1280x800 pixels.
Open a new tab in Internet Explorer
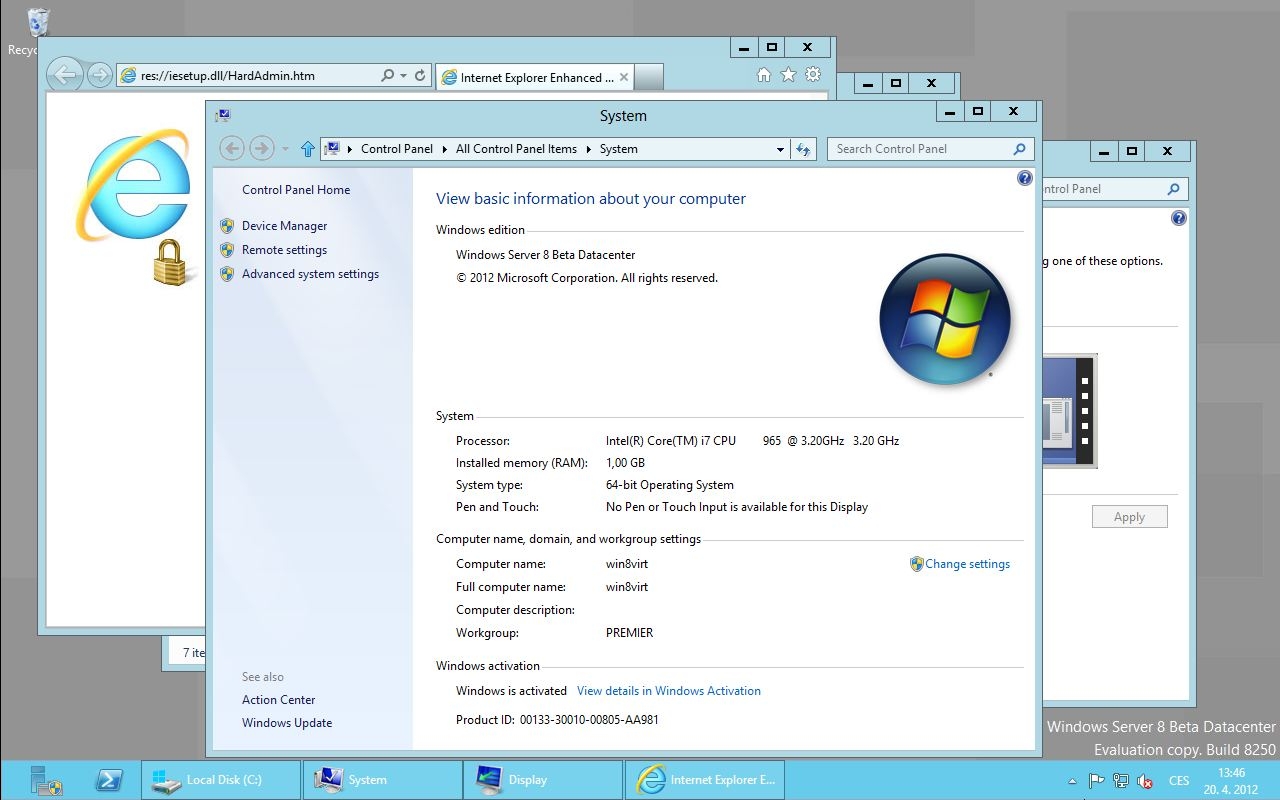click(x=649, y=77)
